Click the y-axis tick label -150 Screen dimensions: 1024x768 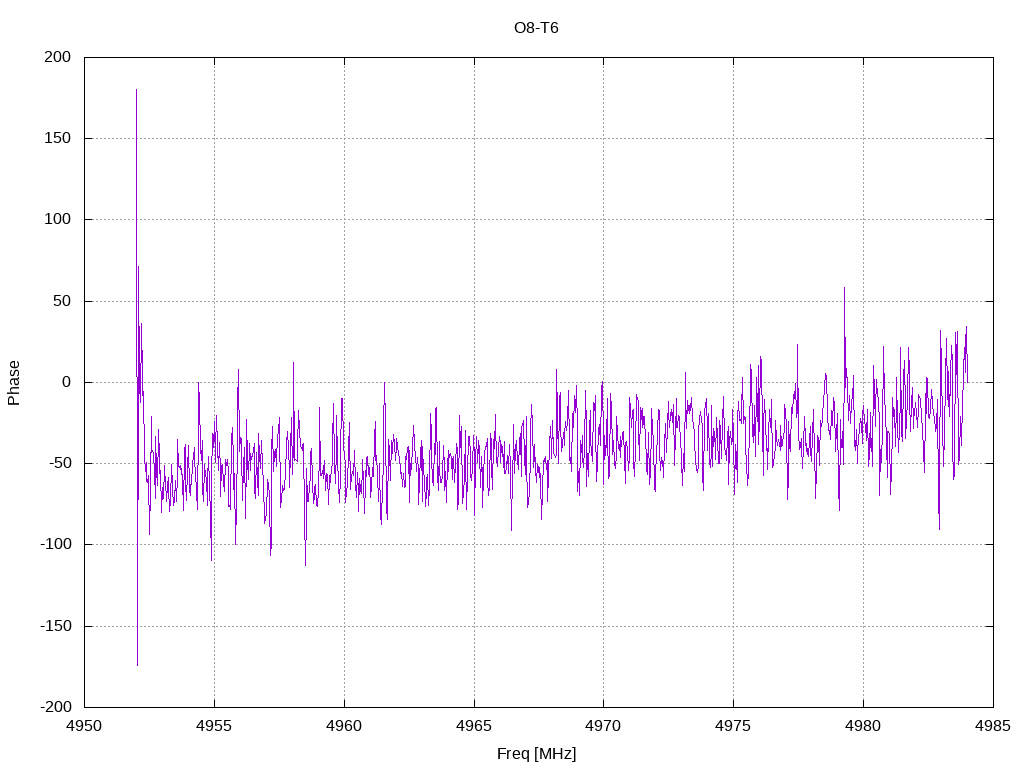pyautogui.click(x=56, y=626)
